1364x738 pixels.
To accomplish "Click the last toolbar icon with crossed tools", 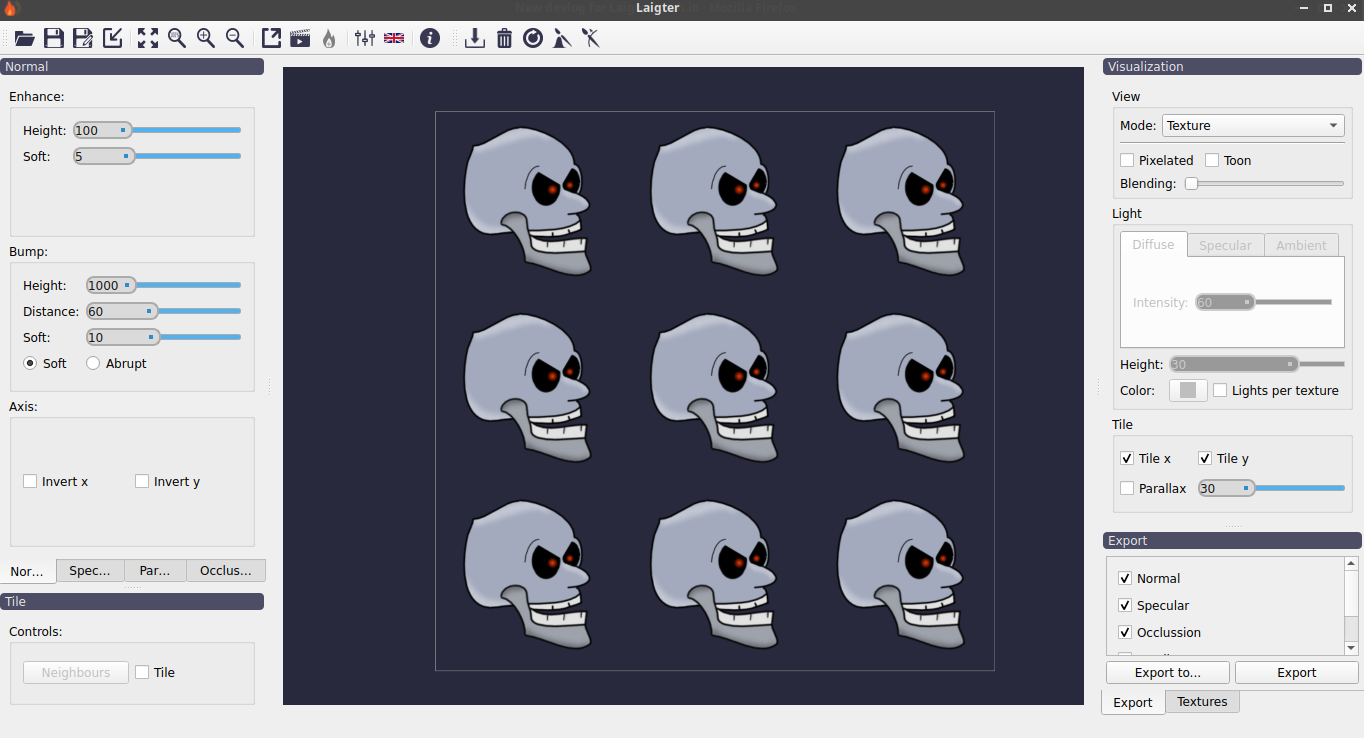I will (591, 38).
